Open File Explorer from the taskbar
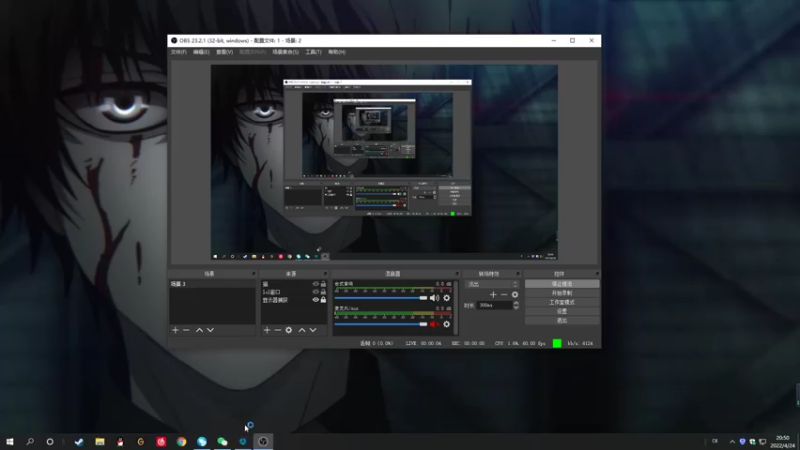This screenshot has height=450, width=800. [99, 442]
